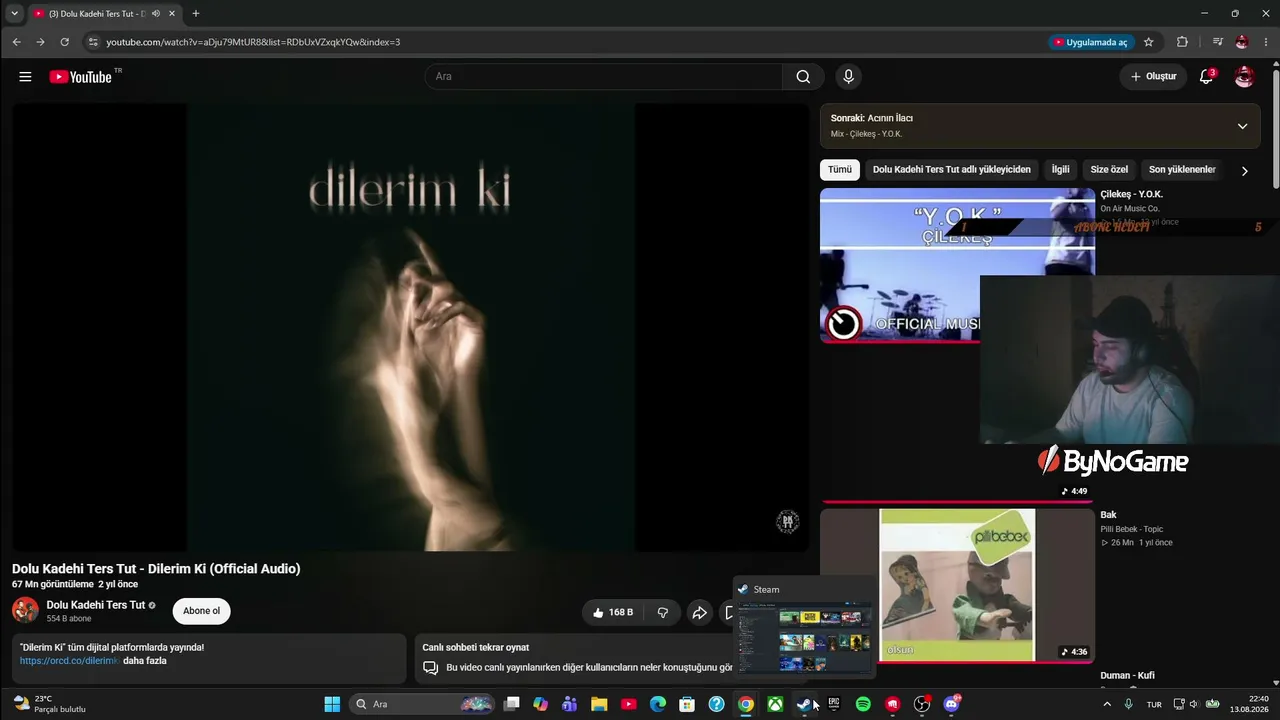Mute the tab via its speaker icon

pyautogui.click(x=155, y=14)
